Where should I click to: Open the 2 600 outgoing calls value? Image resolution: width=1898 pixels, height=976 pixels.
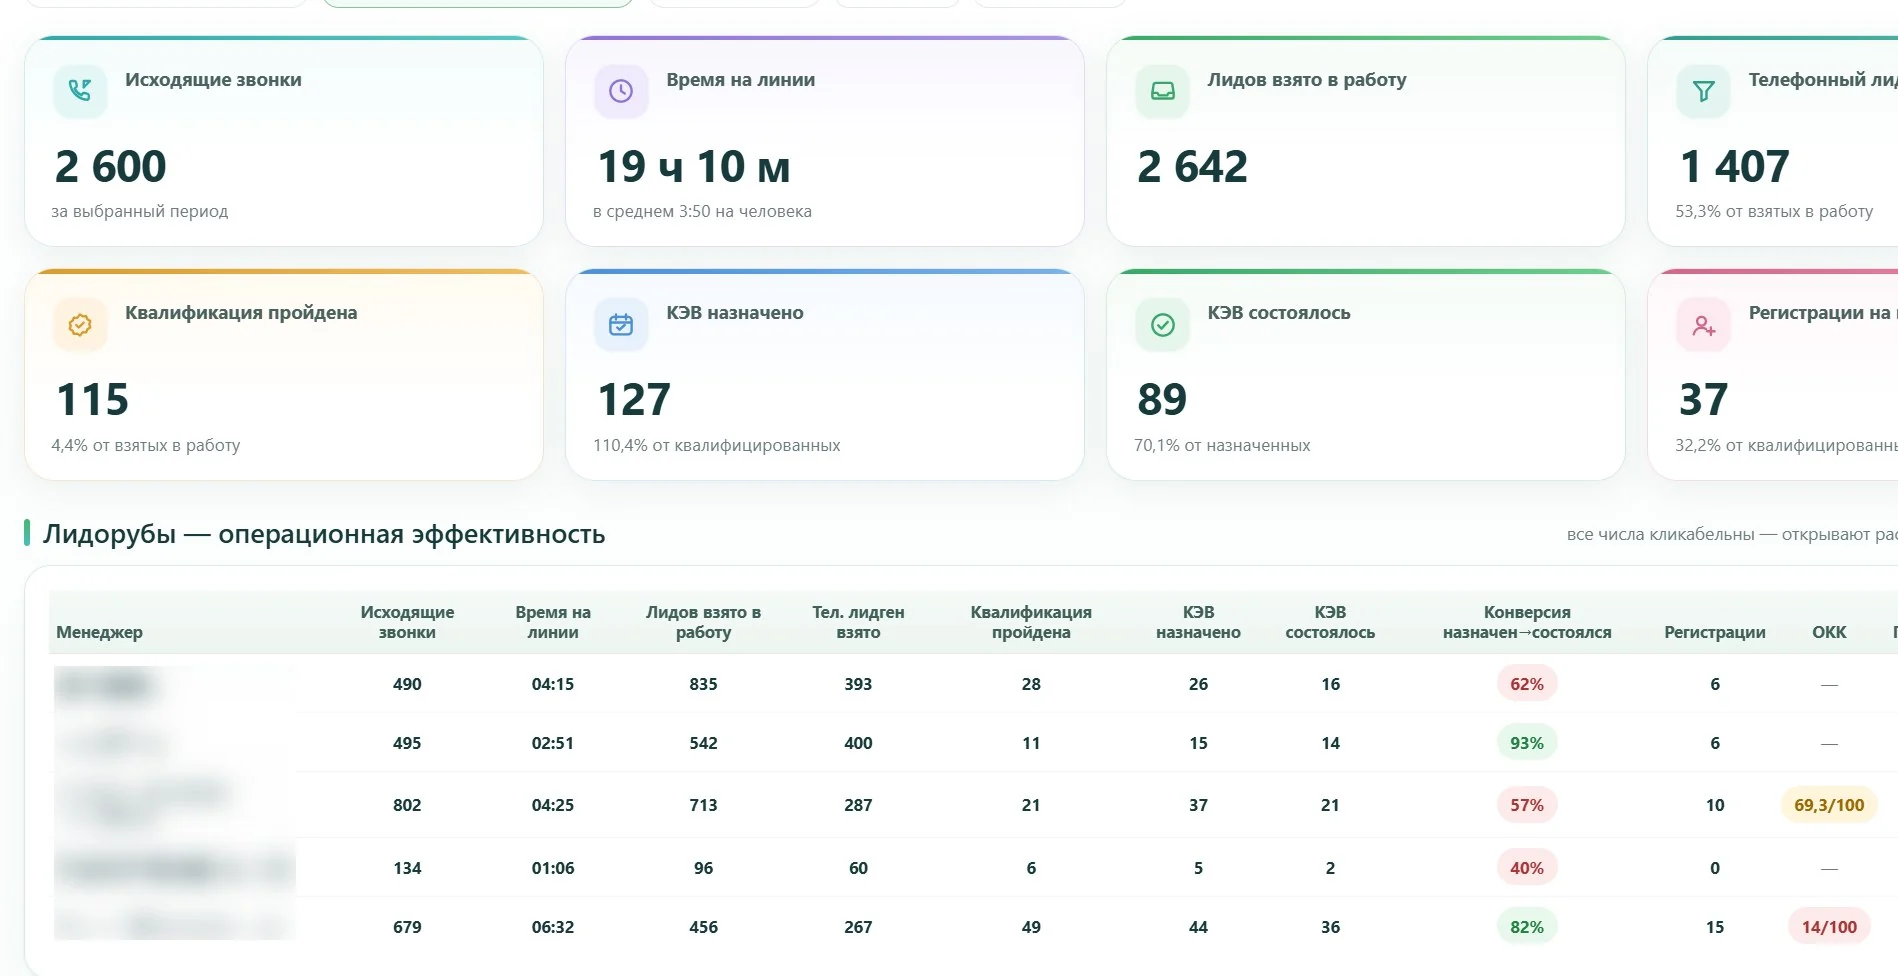[111, 166]
